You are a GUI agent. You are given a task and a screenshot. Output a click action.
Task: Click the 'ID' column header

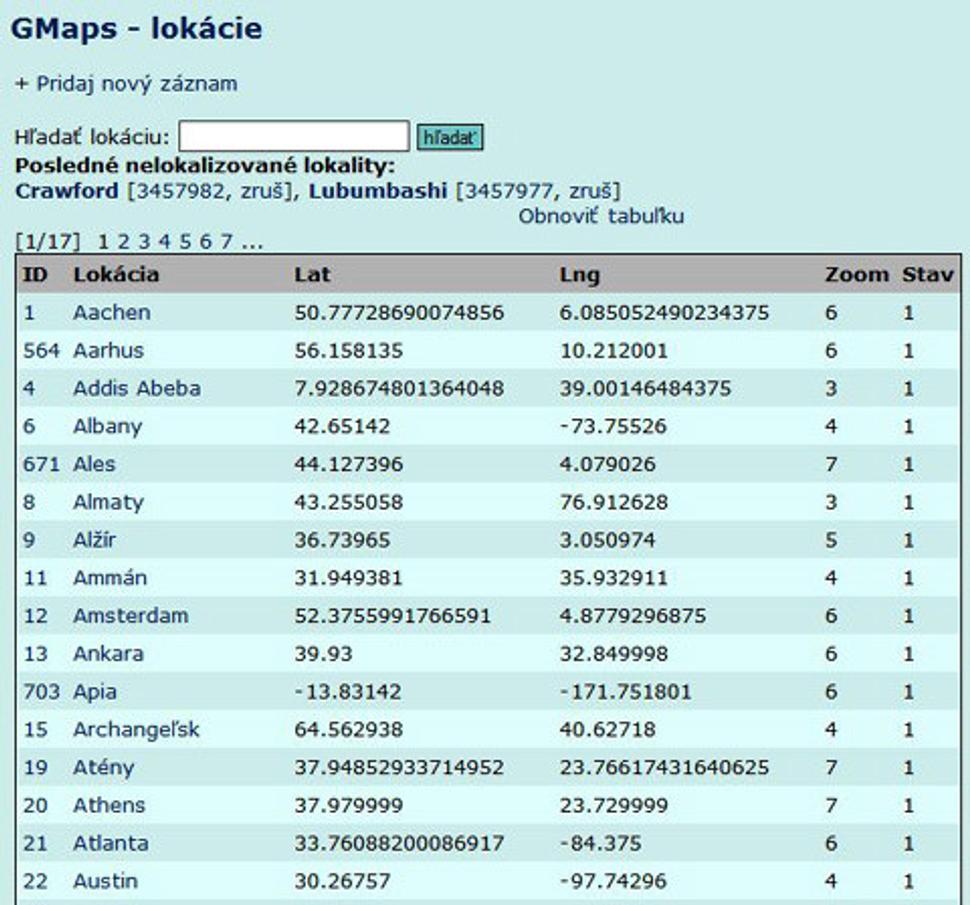35,274
